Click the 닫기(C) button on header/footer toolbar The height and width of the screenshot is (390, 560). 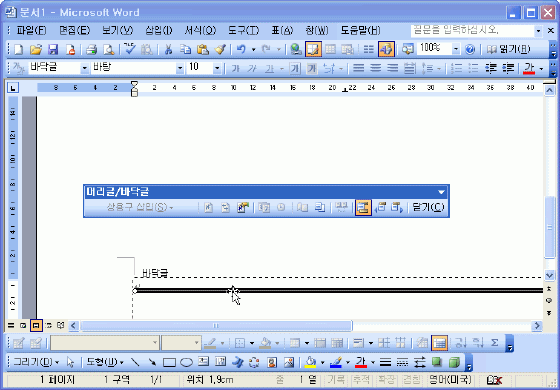pyautogui.click(x=428, y=207)
